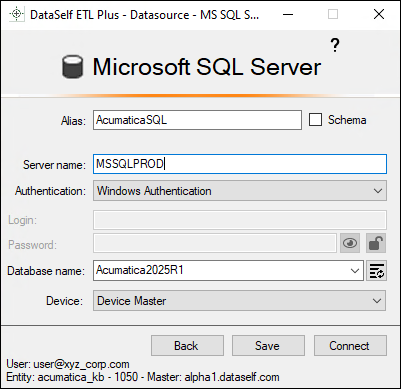This screenshot has width=401, height=389.
Task: Open the Authentication dropdown
Action: tap(240, 191)
